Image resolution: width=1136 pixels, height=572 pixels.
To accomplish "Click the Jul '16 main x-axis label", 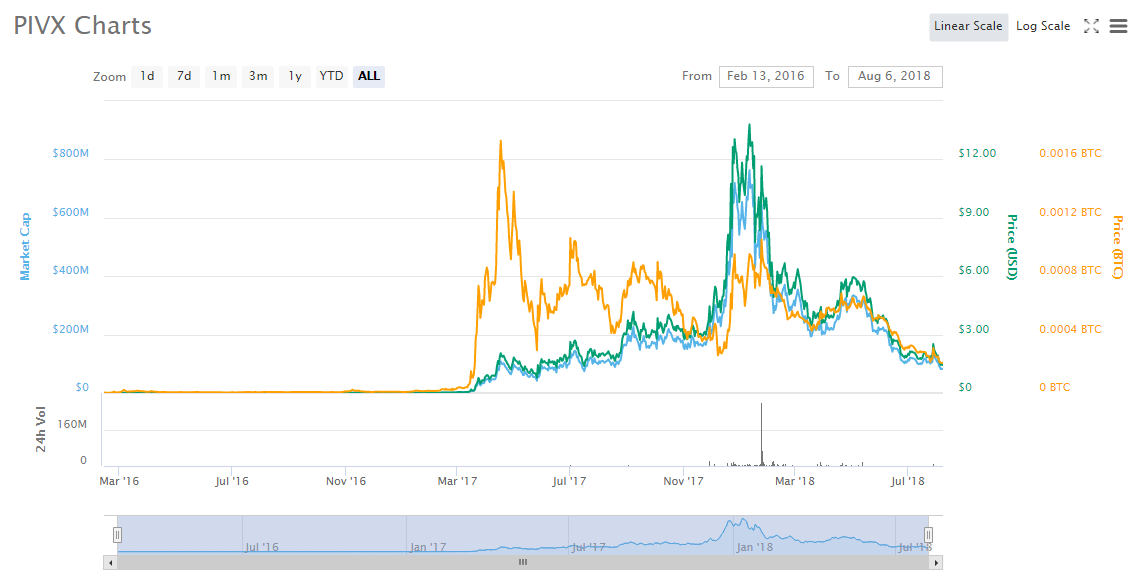I will pos(232,481).
